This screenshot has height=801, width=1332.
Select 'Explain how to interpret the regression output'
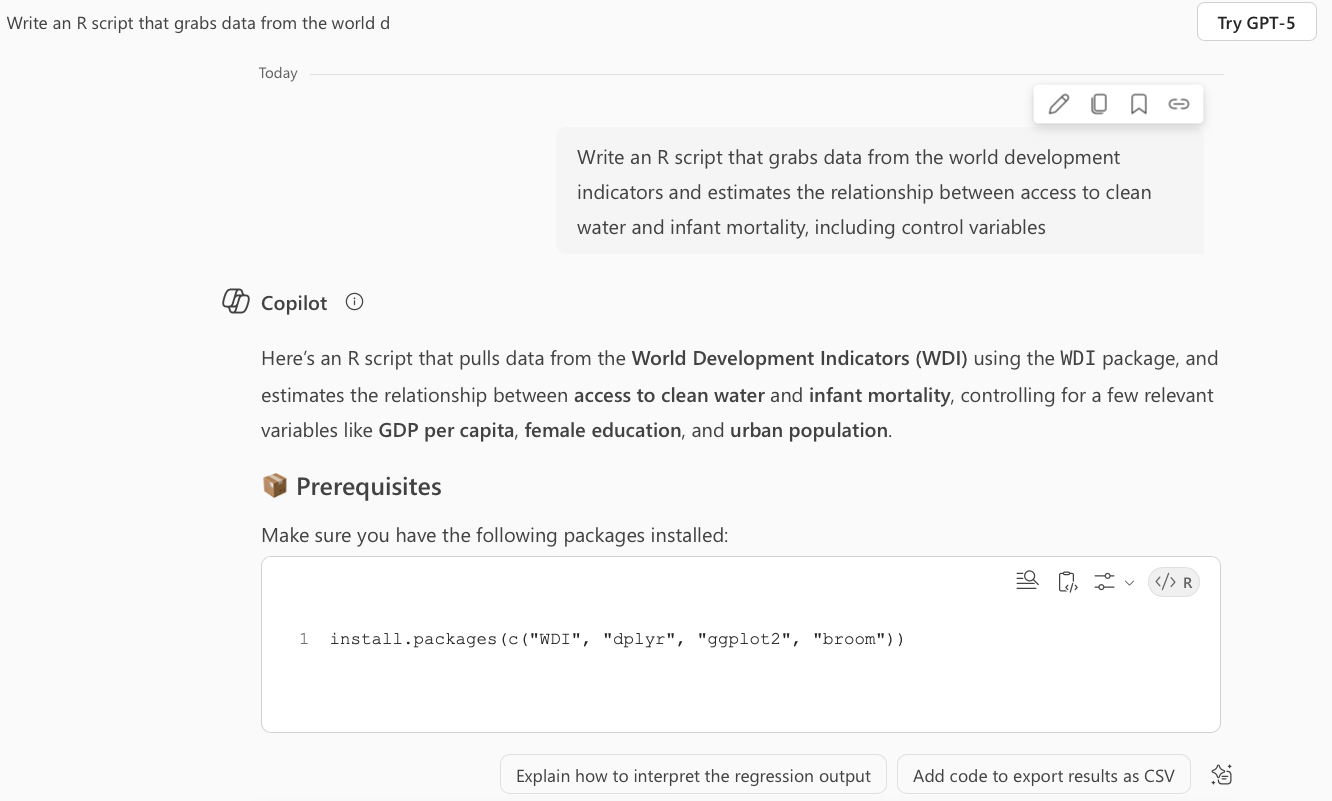(693, 775)
